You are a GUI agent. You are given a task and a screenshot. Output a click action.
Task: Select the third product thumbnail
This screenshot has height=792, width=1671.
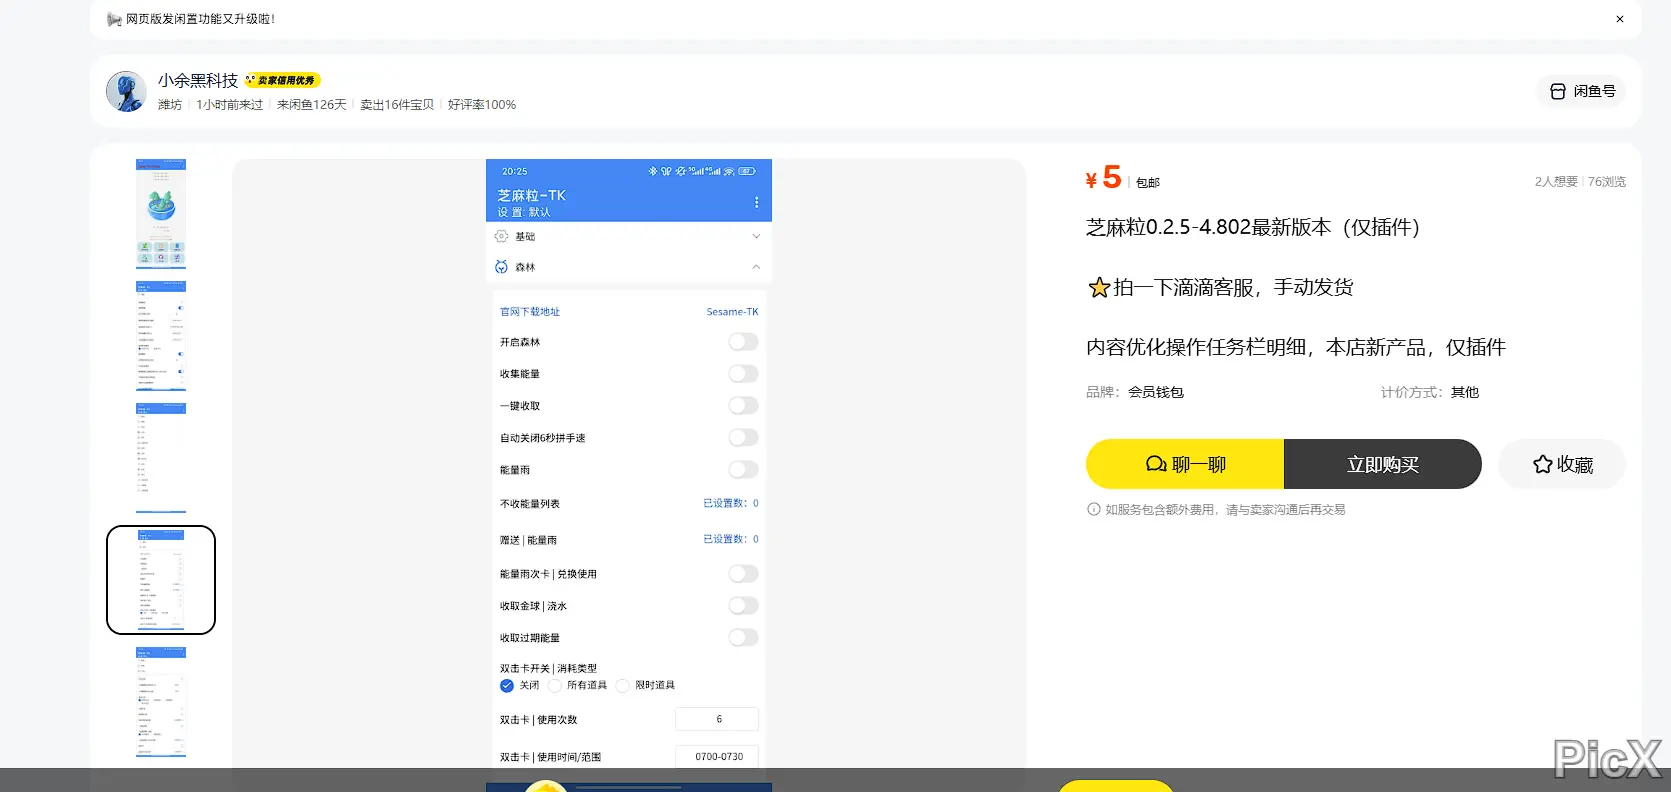(161, 458)
